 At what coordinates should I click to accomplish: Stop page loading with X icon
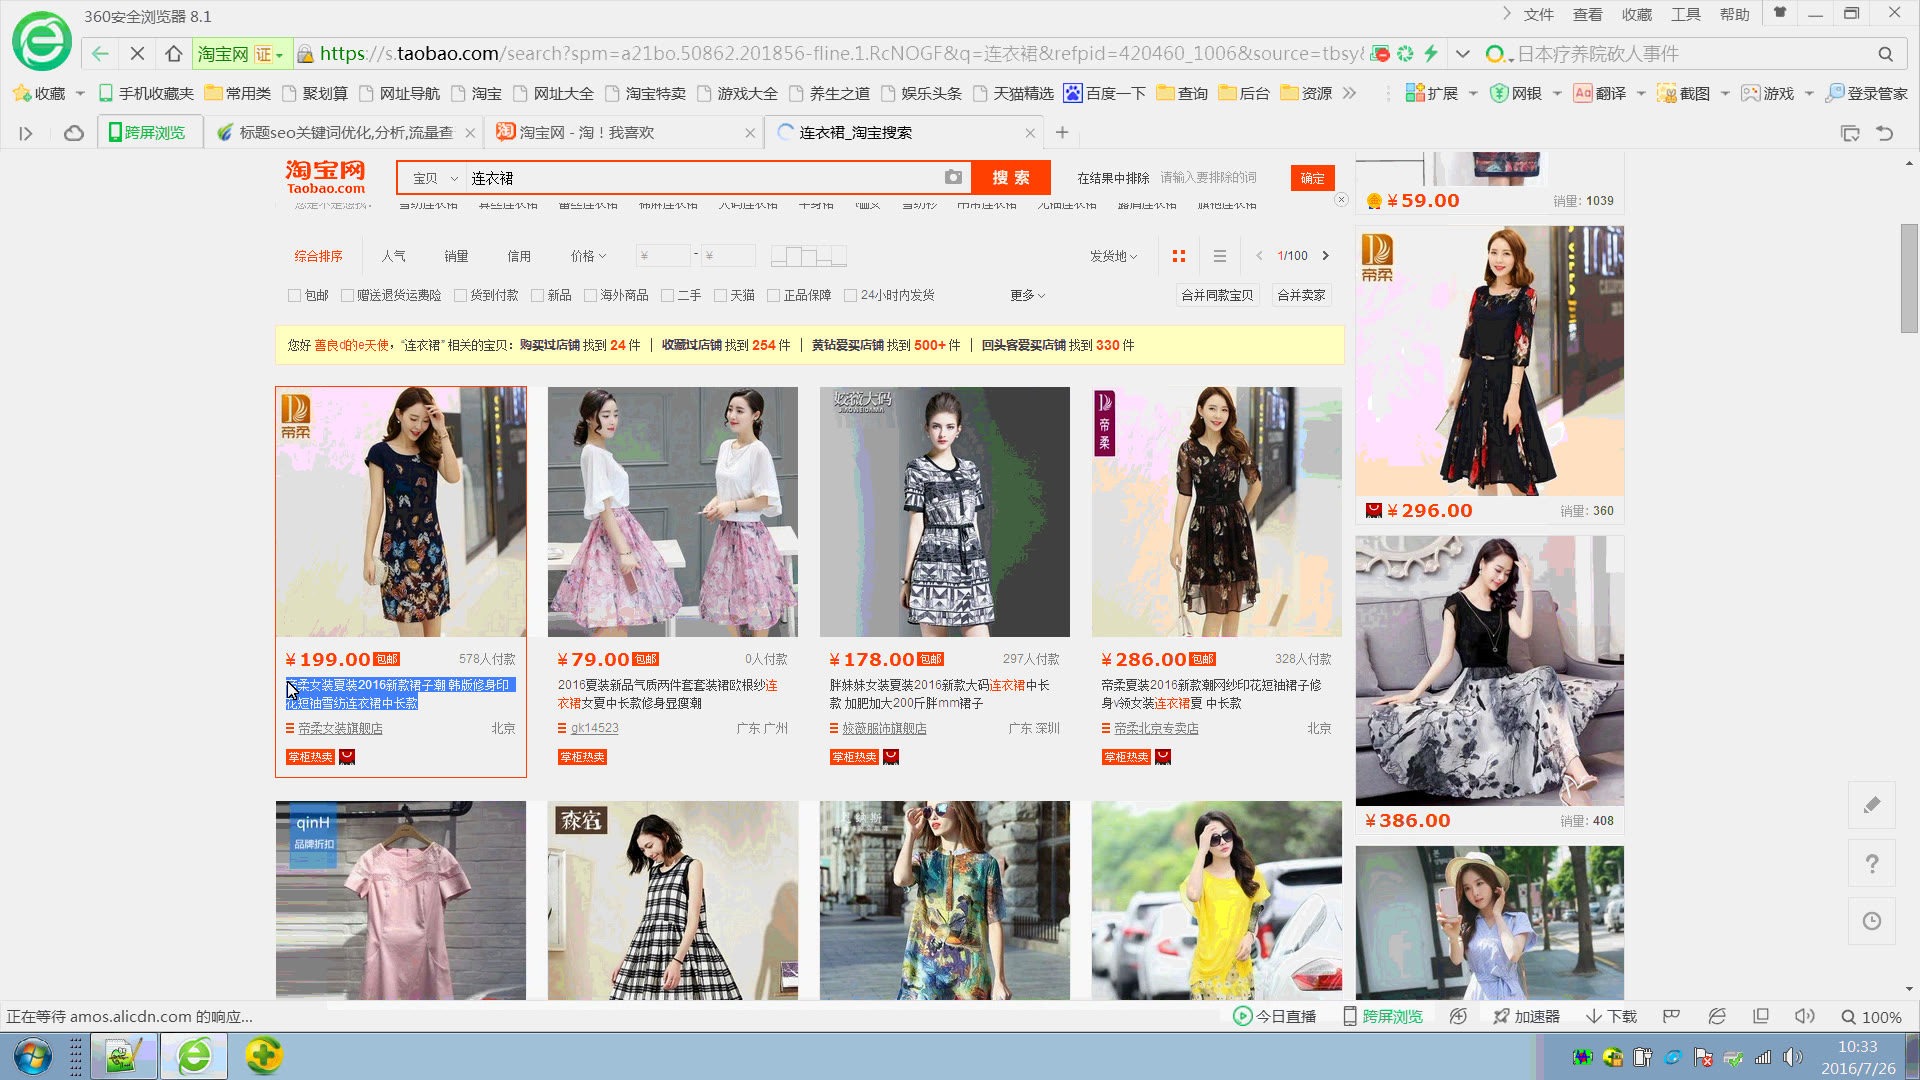[138, 54]
